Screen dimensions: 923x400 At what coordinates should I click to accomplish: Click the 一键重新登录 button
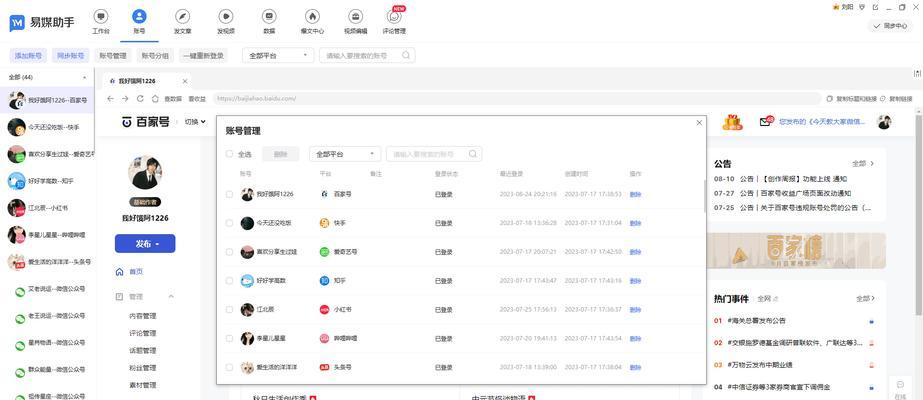click(202, 55)
